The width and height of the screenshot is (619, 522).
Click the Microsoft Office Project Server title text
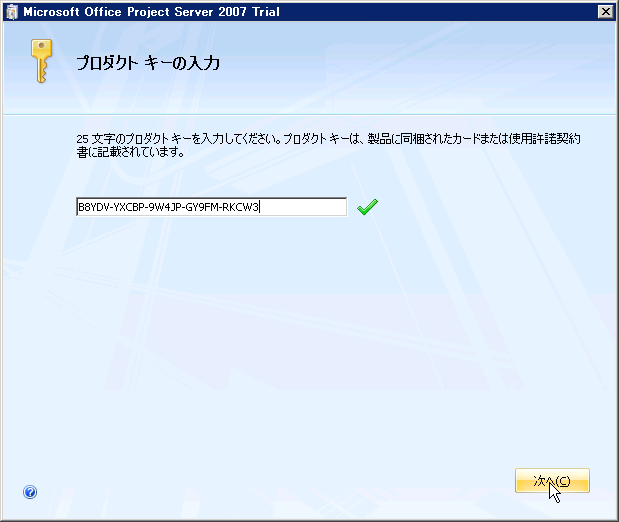[x=130, y=11]
